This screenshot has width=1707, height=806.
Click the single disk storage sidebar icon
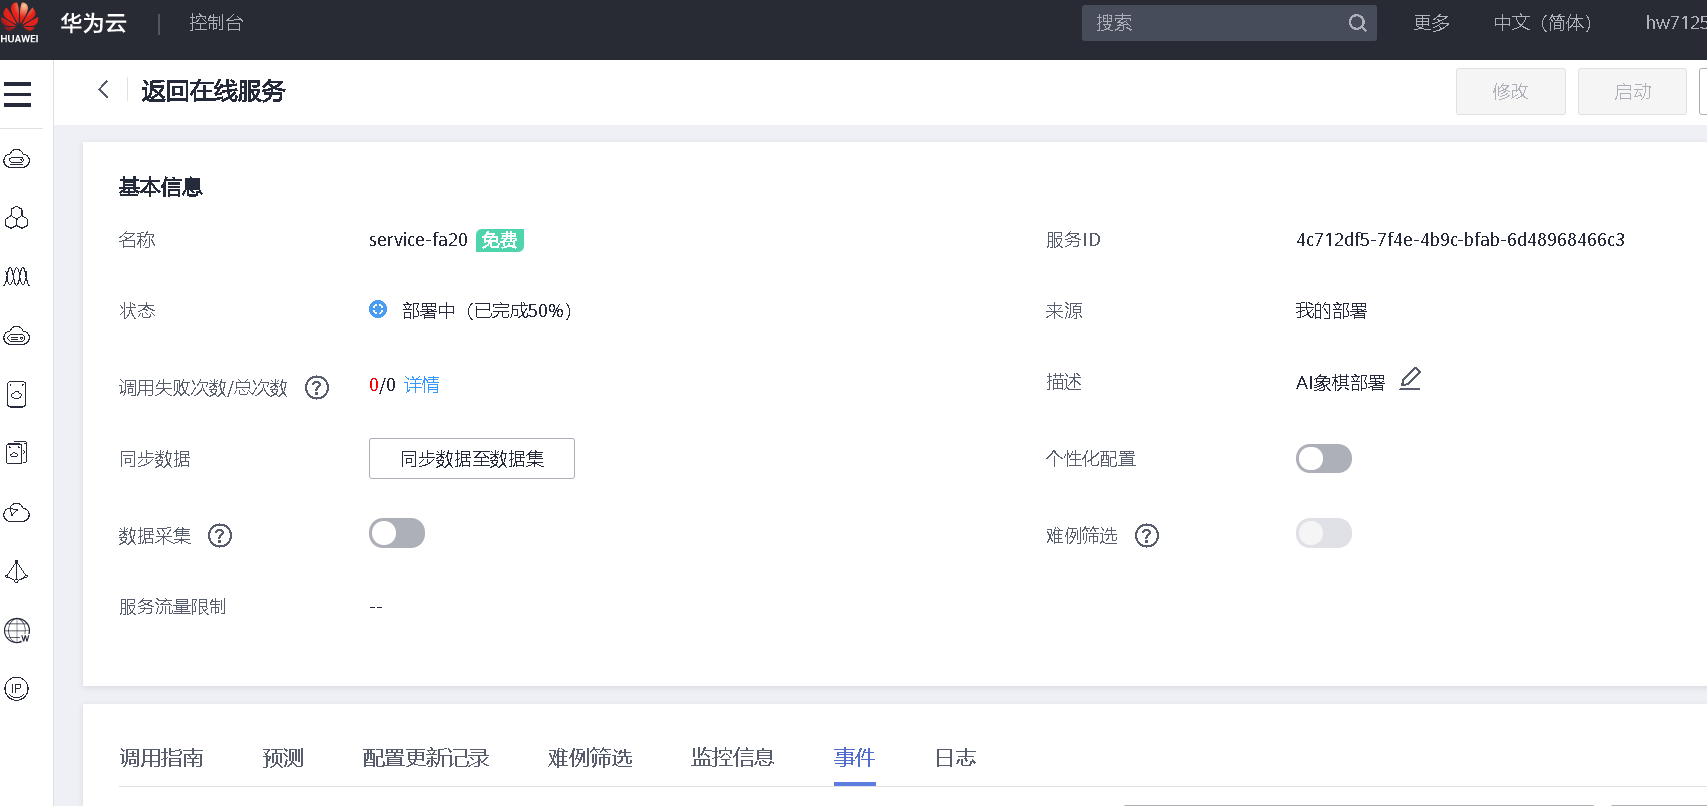click(17, 394)
